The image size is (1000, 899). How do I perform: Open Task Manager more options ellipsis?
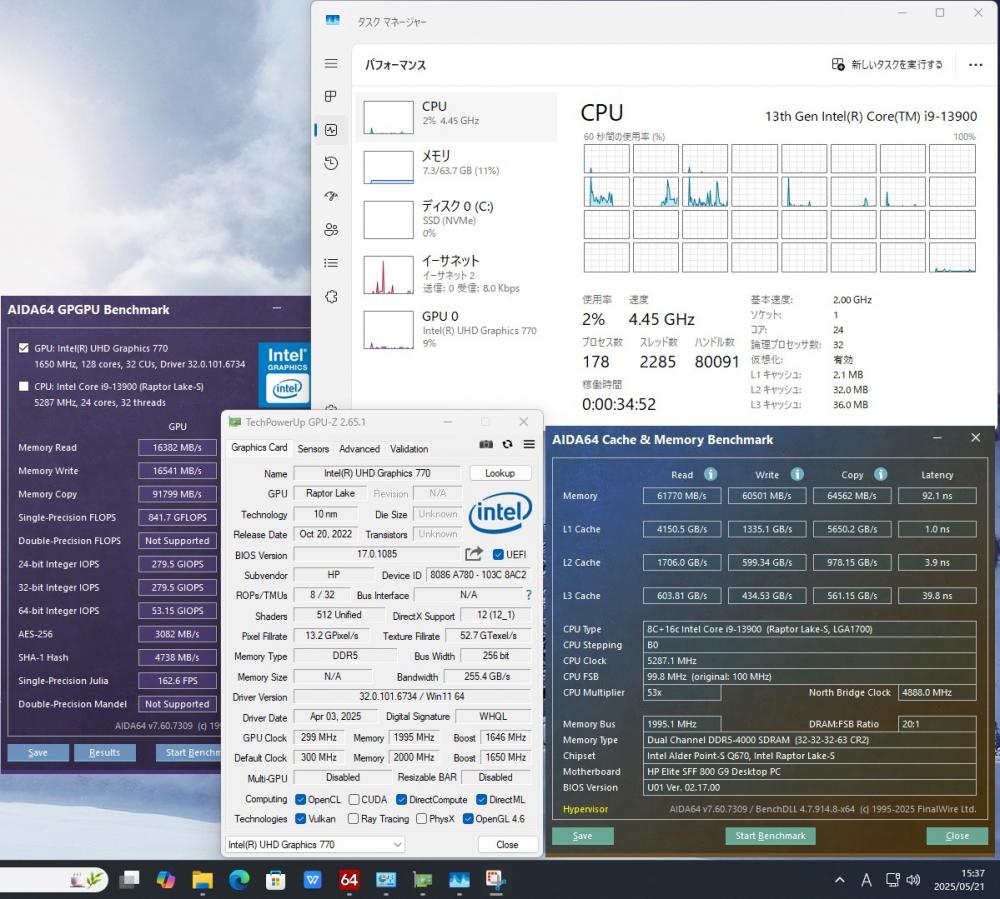[x=975, y=64]
